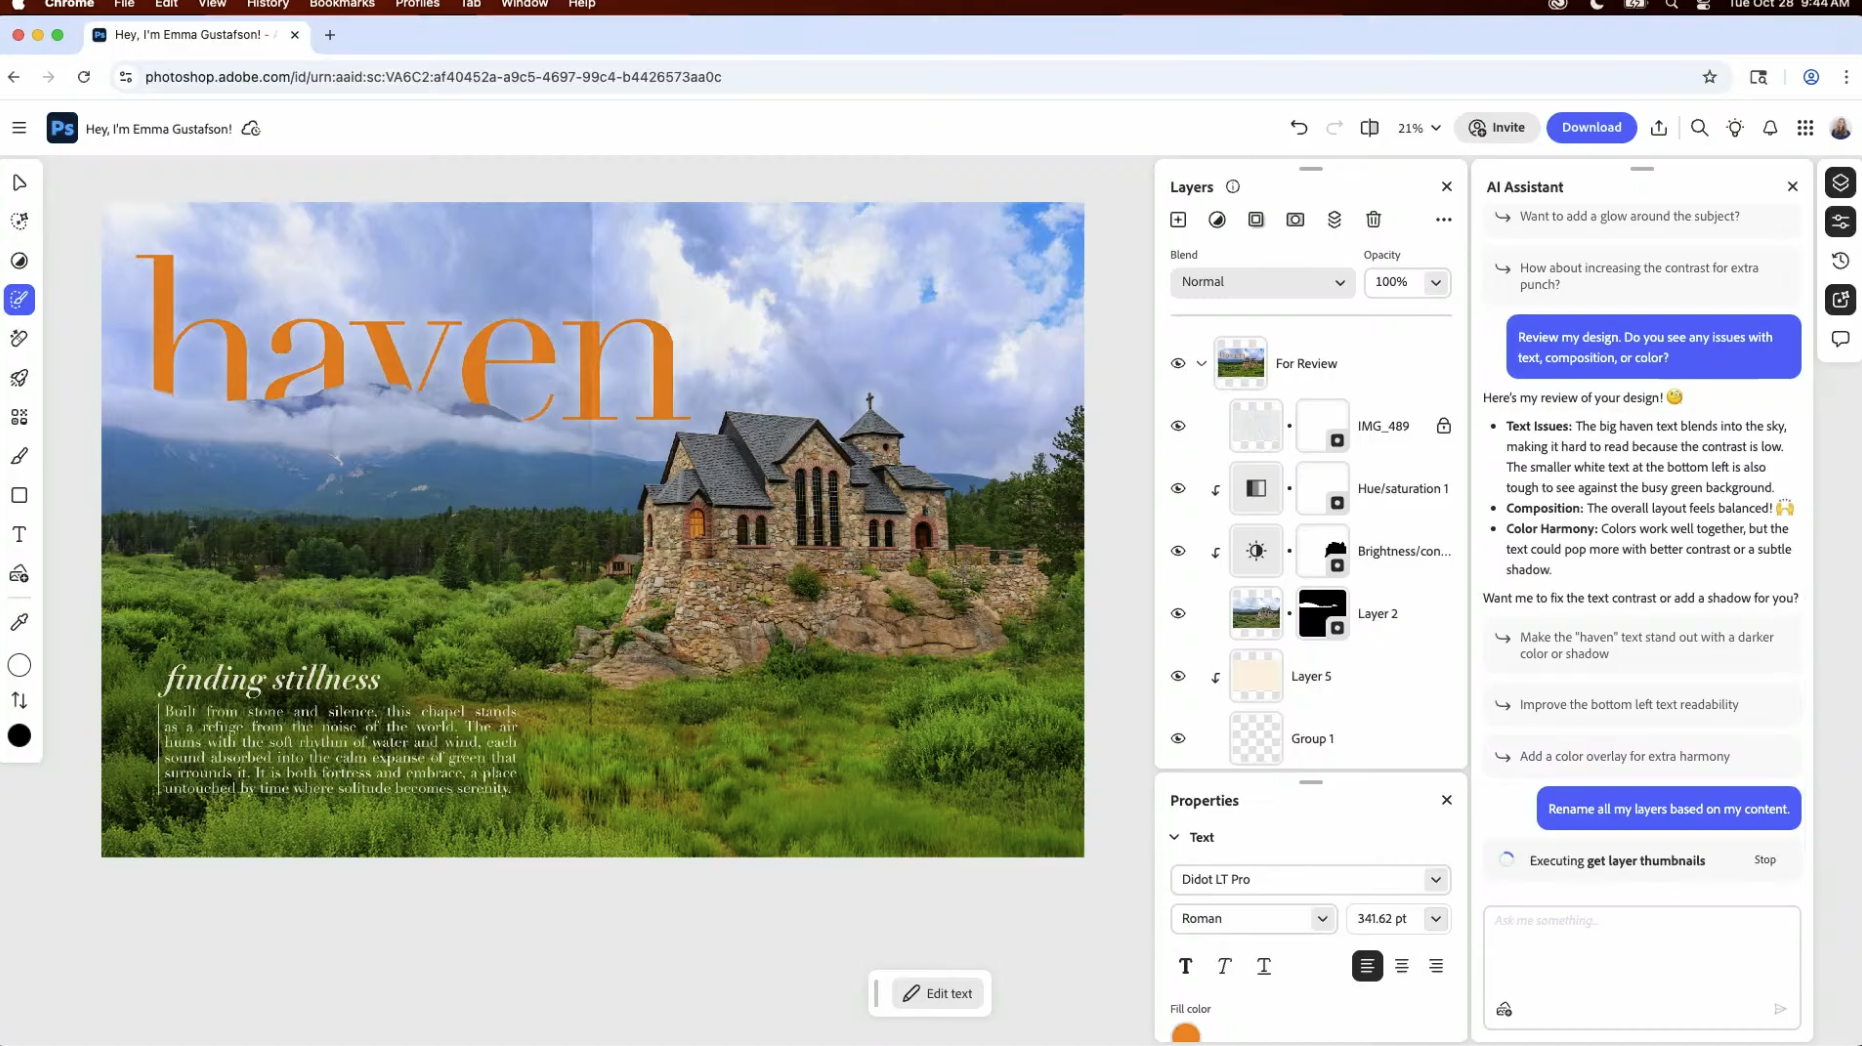Click the Edit text button

937,994
